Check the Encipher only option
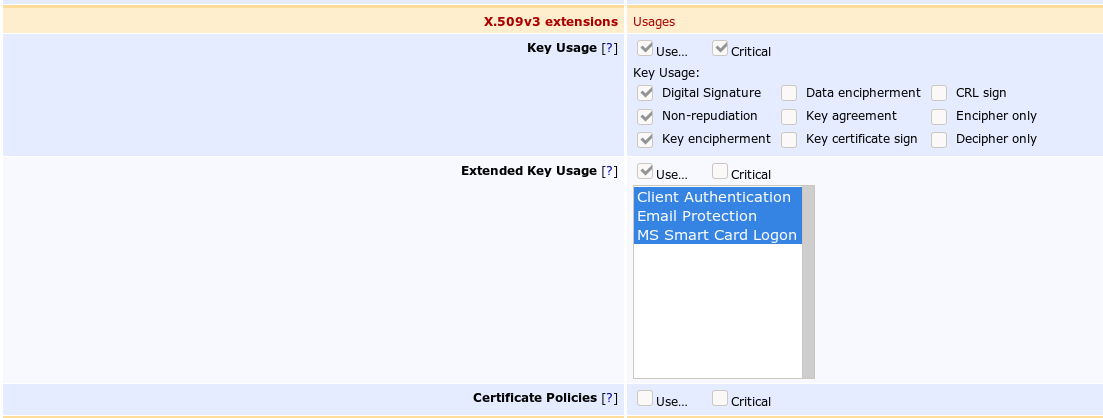Image resolution: width=1103 pixels, height=418 pixels. tap(939, 116)
